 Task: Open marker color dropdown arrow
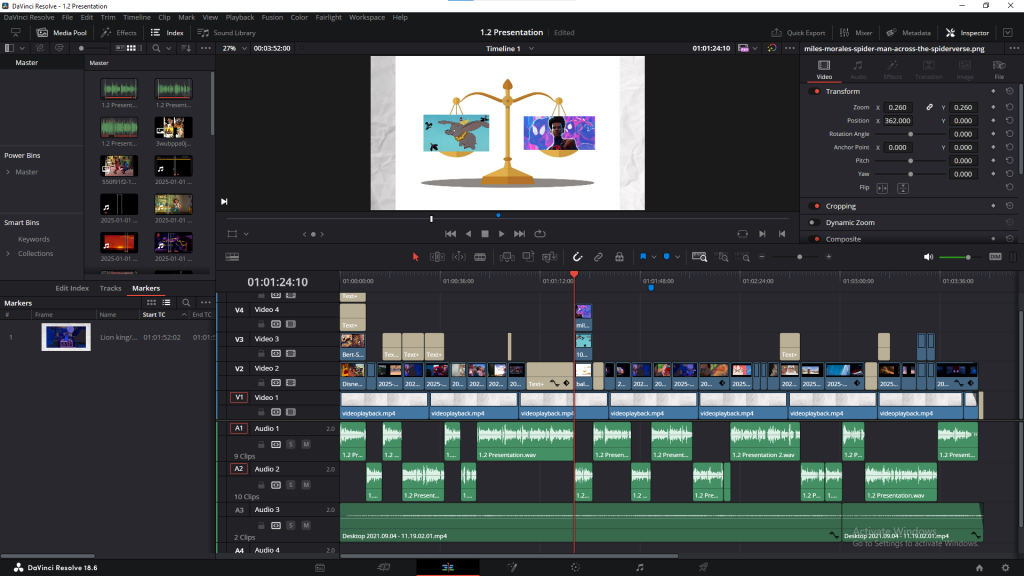click(x=677, y=257)
